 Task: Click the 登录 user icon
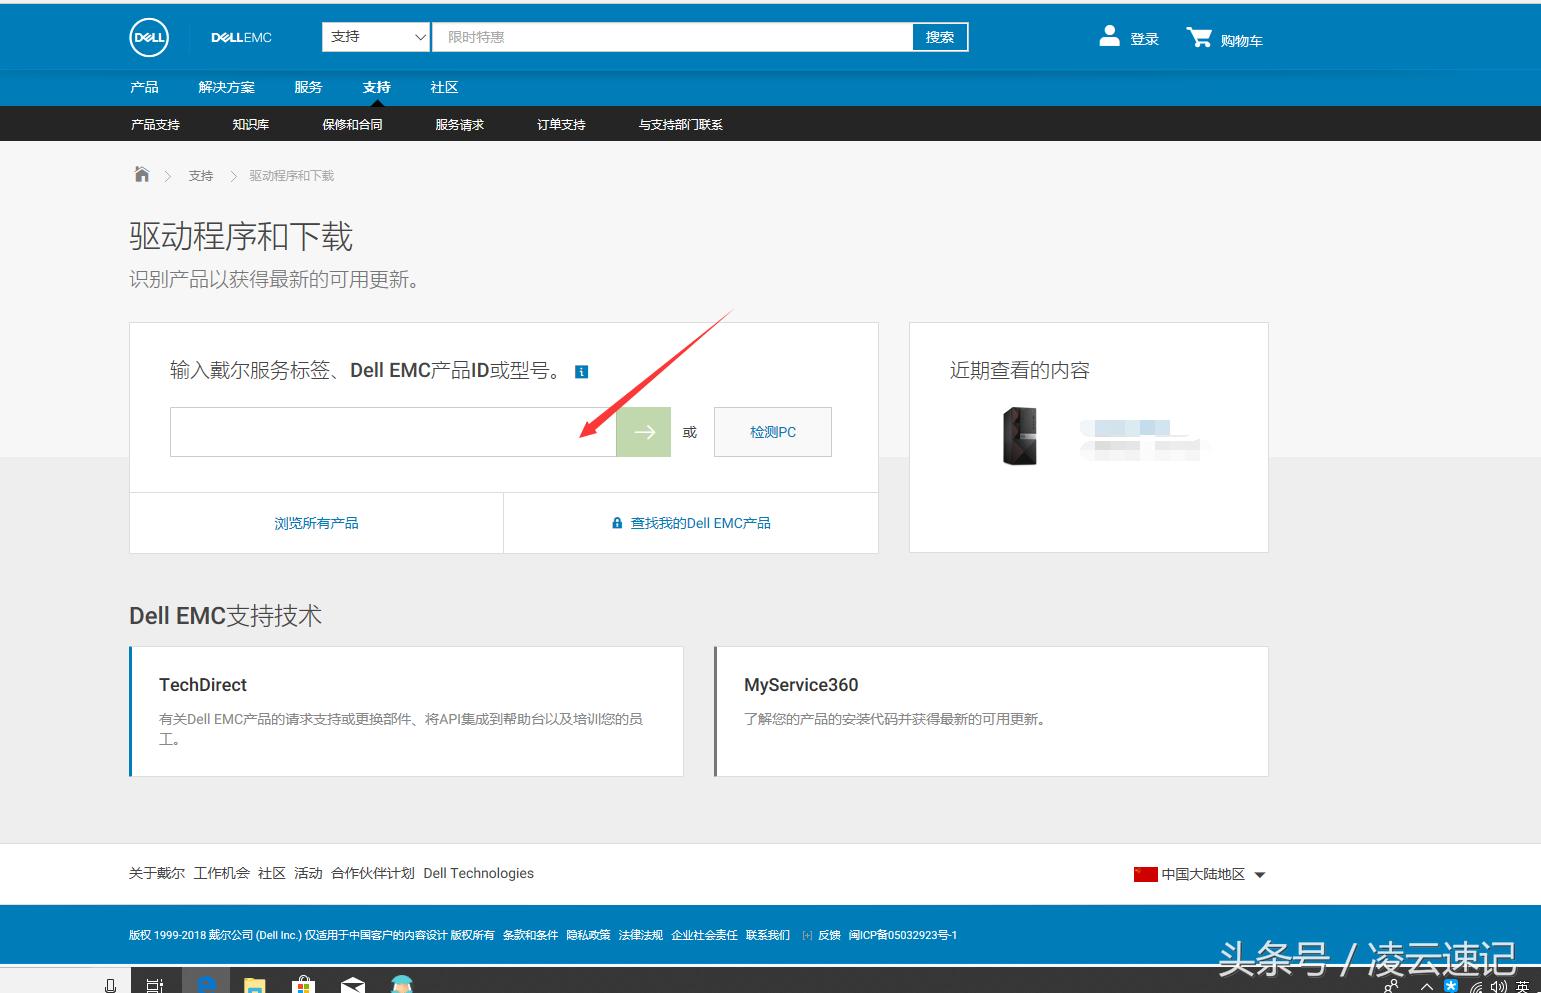click(x=1110, y=36)
